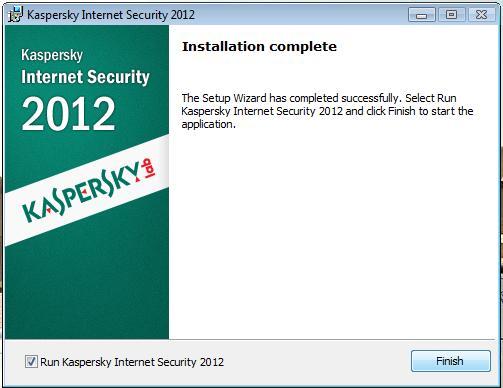Image resolution: width=503 pixels, height=388 pixels.
Task: Close the Kaspersky Internet Security 2012 installer
Action: coord(481,15)
